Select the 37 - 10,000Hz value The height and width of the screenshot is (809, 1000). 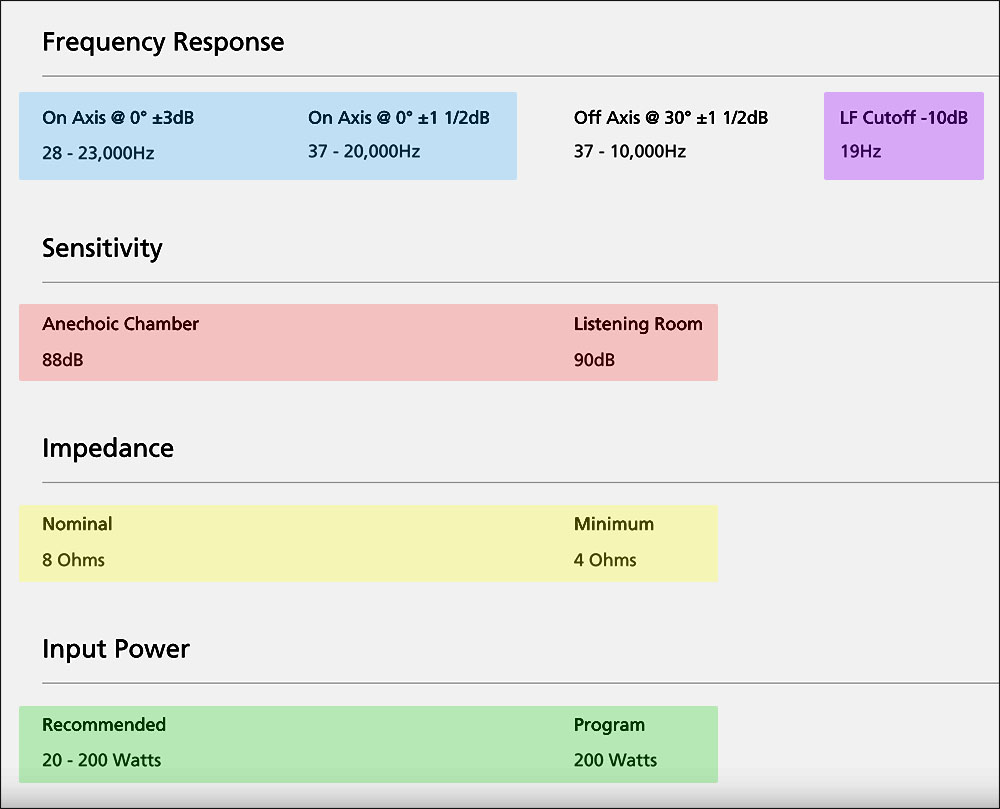point(630,152)
